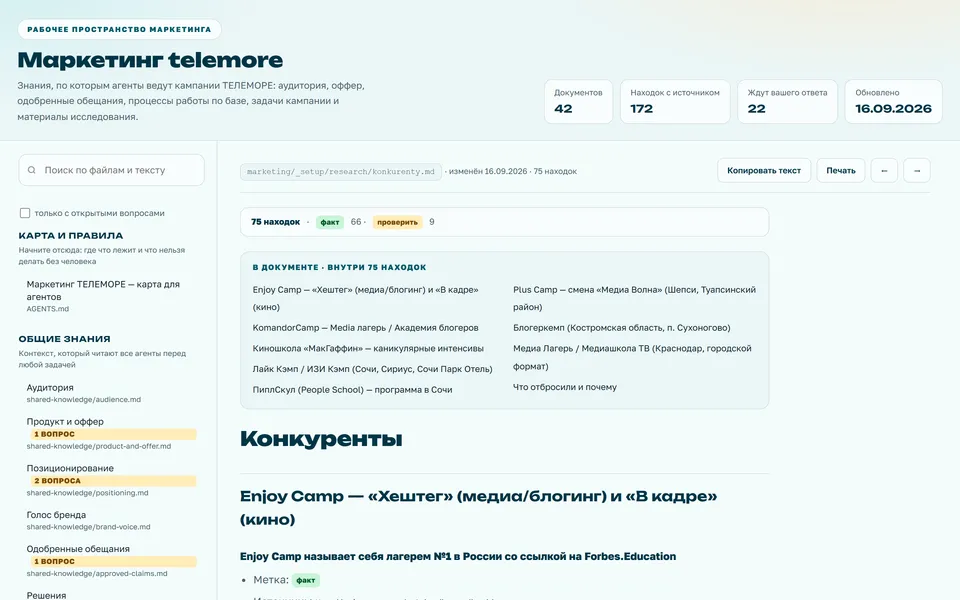The width and height of the screenshot is (960, 600).
Task: Go to «Блогеркемп (Костромская область)» section
Action: pos(621,328)
